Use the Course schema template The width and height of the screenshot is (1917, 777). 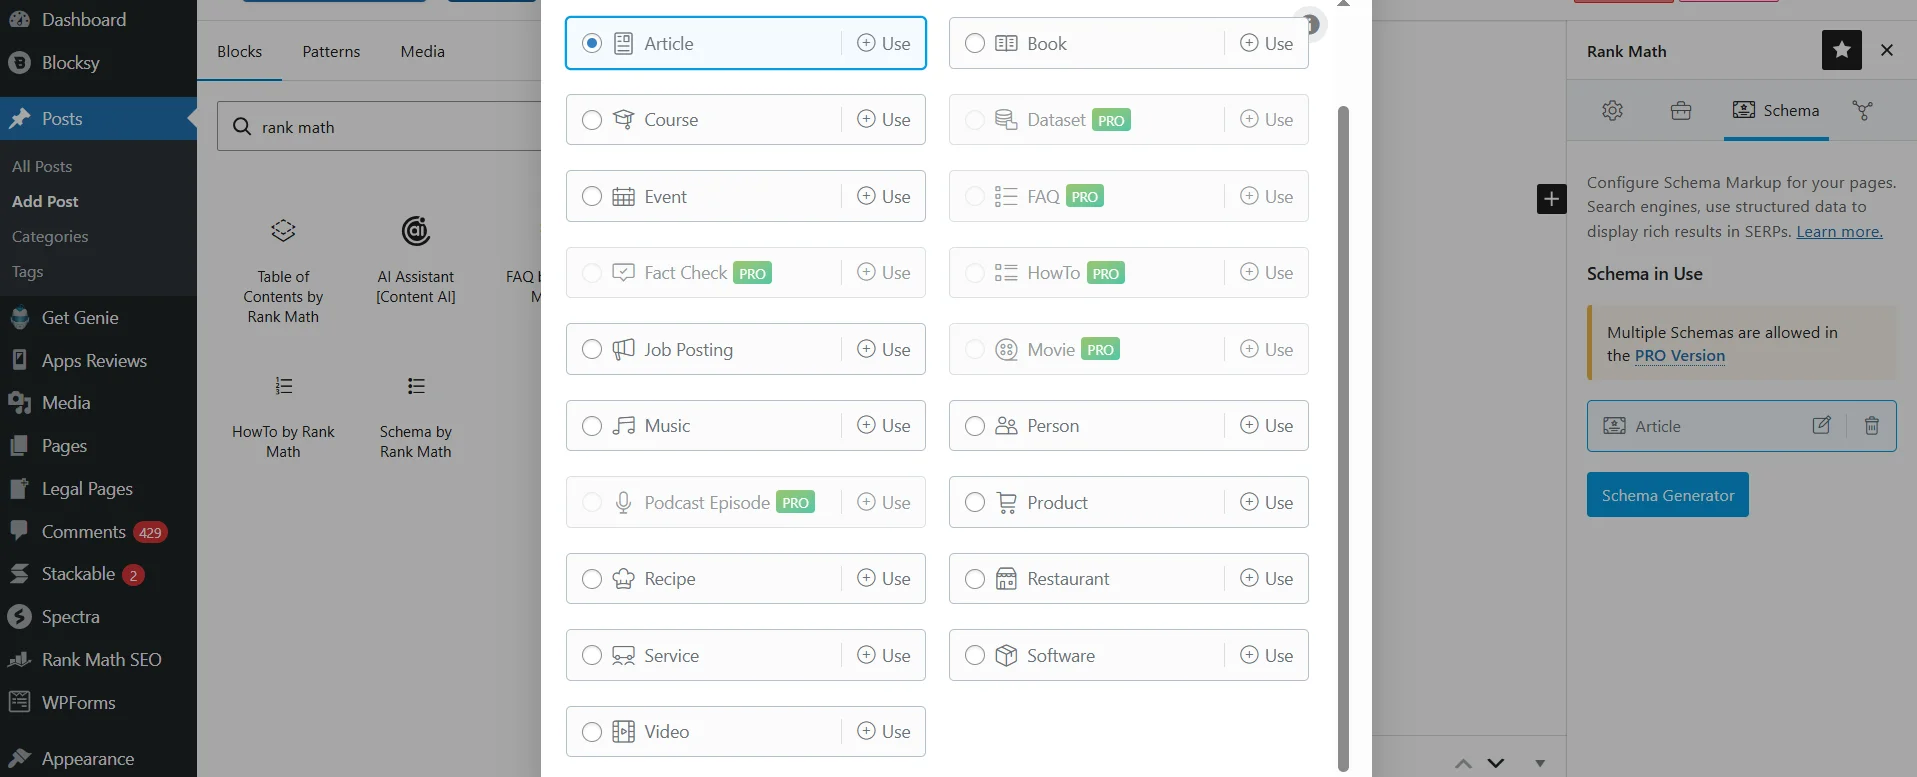[884, 119]
